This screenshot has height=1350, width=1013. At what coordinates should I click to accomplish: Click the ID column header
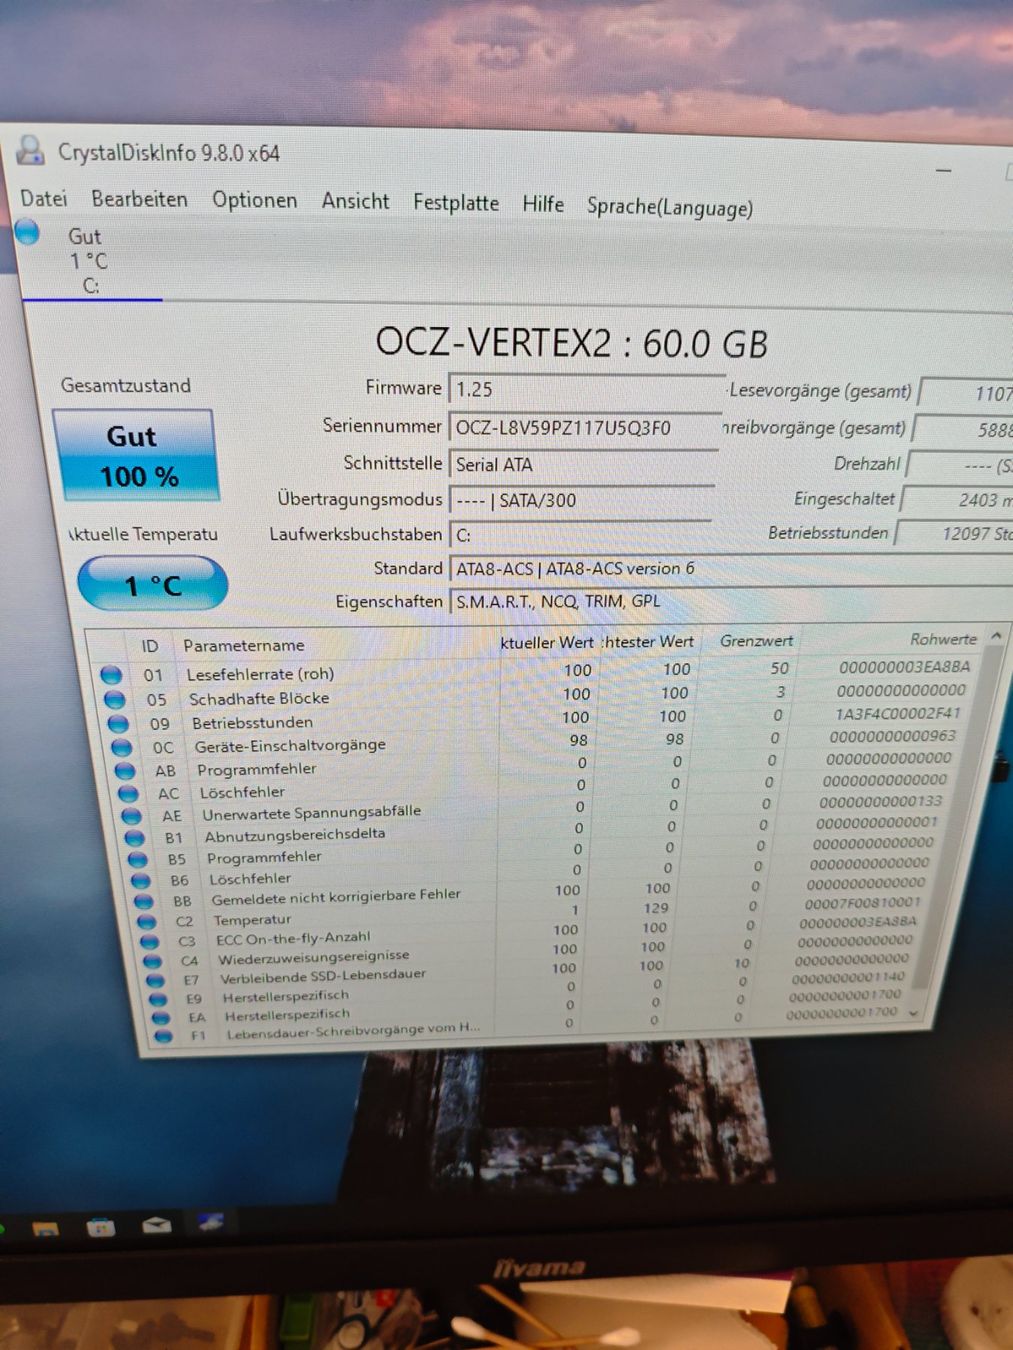click(149, 646)
